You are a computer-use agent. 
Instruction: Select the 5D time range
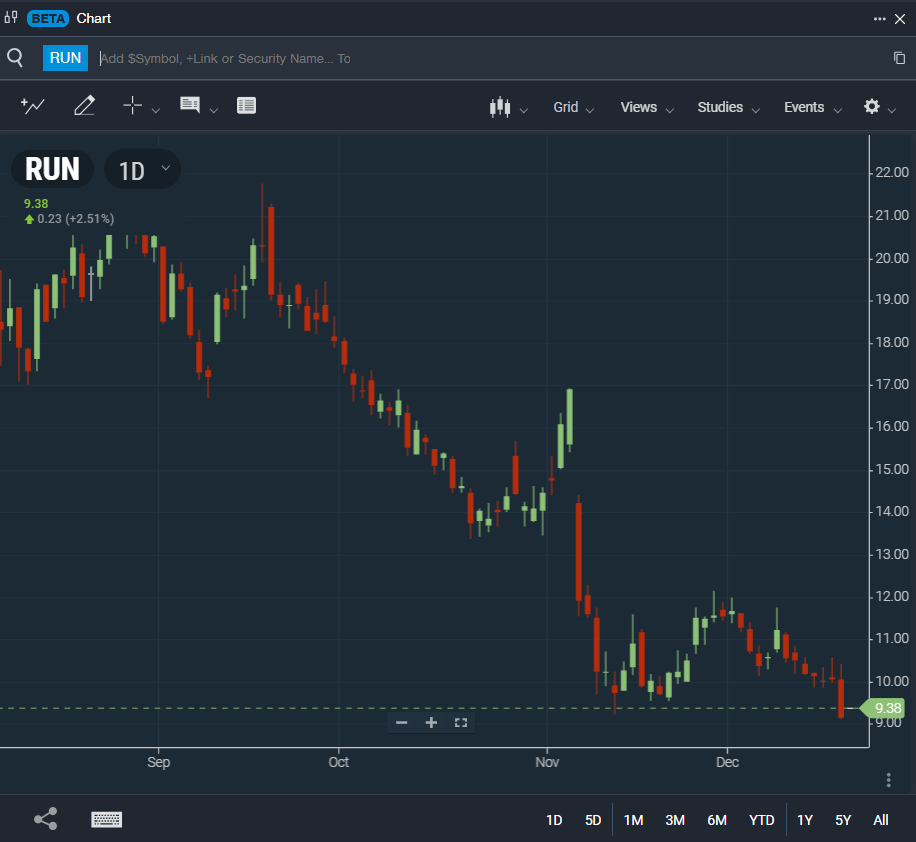[x=593, y=820]
